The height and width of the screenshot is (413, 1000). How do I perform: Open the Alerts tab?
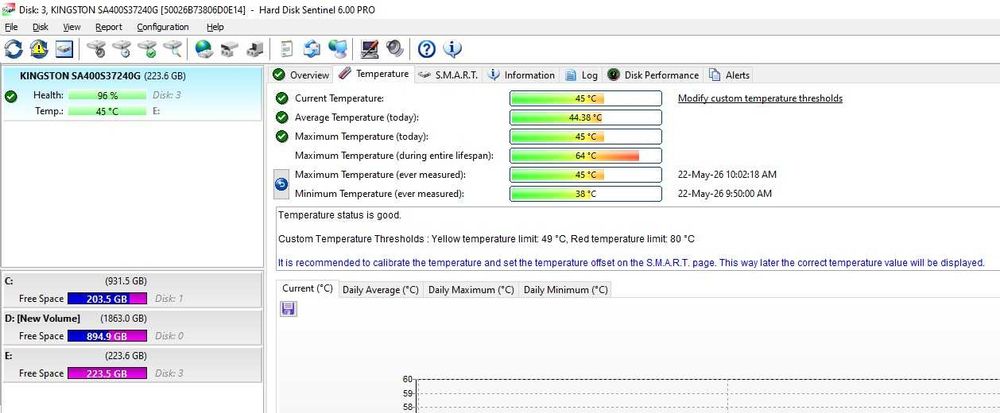point(729,75)
